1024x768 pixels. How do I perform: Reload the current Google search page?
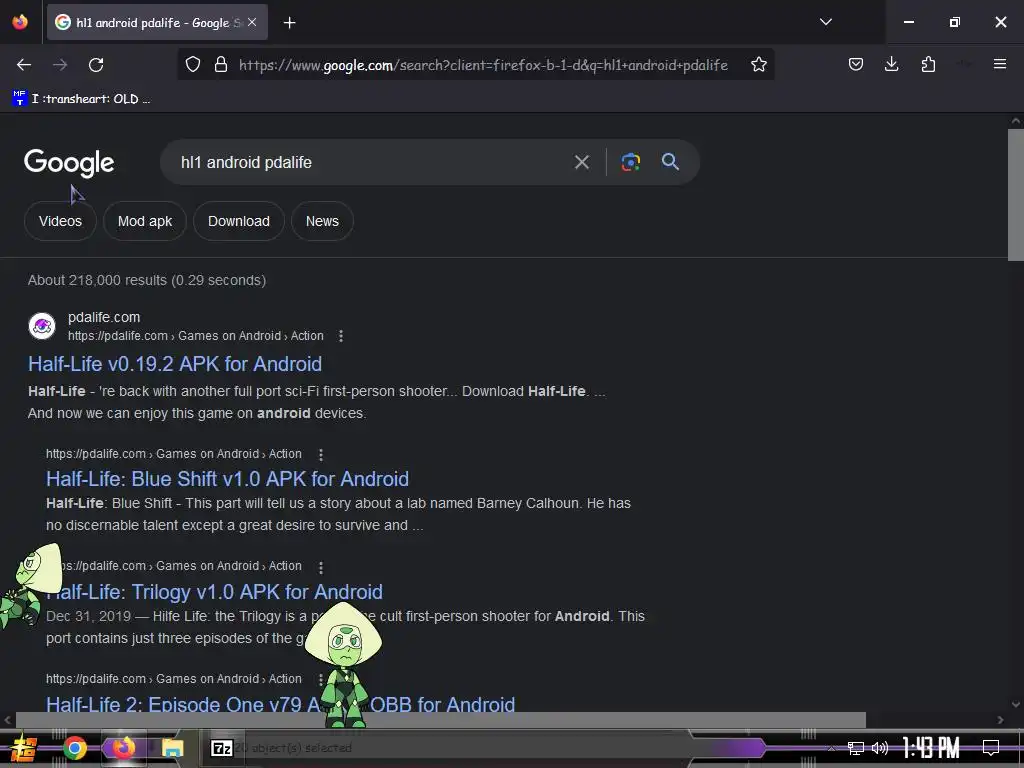tap(96, 65)
